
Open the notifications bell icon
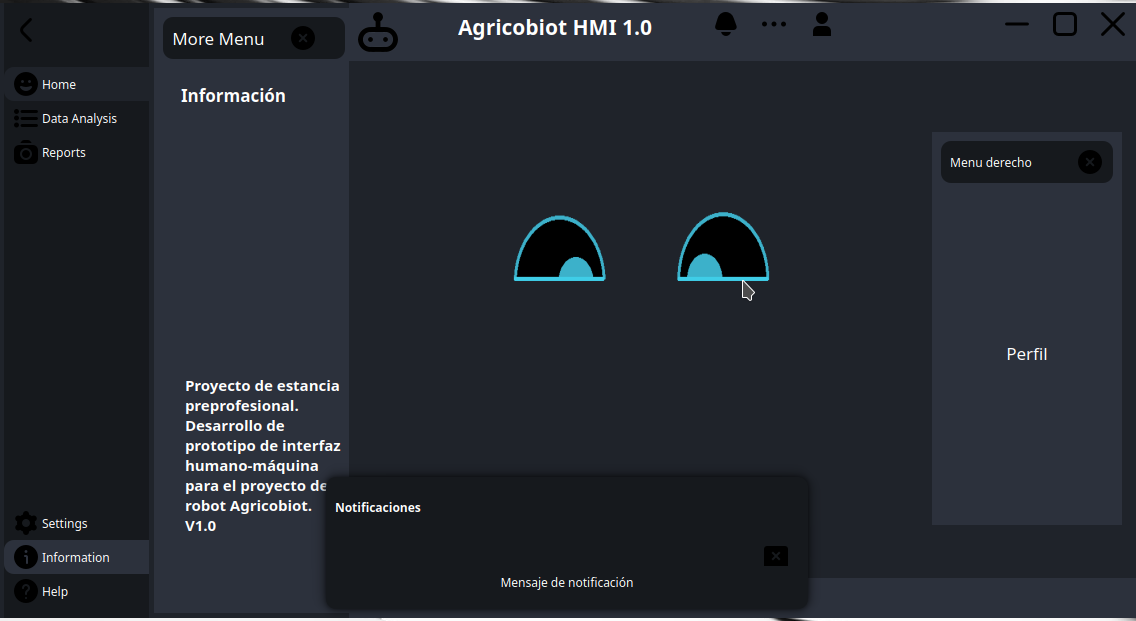pyautogui.click(x=726, y=24)
